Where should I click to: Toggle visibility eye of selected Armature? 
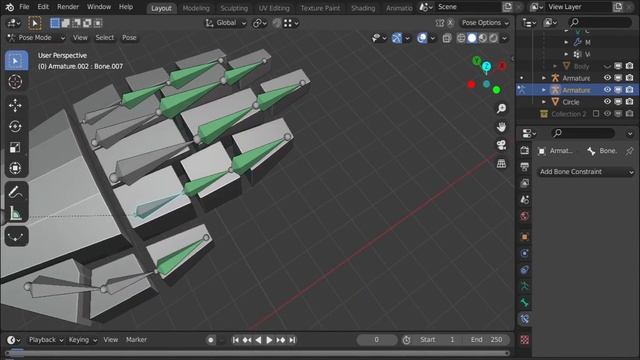607,90
